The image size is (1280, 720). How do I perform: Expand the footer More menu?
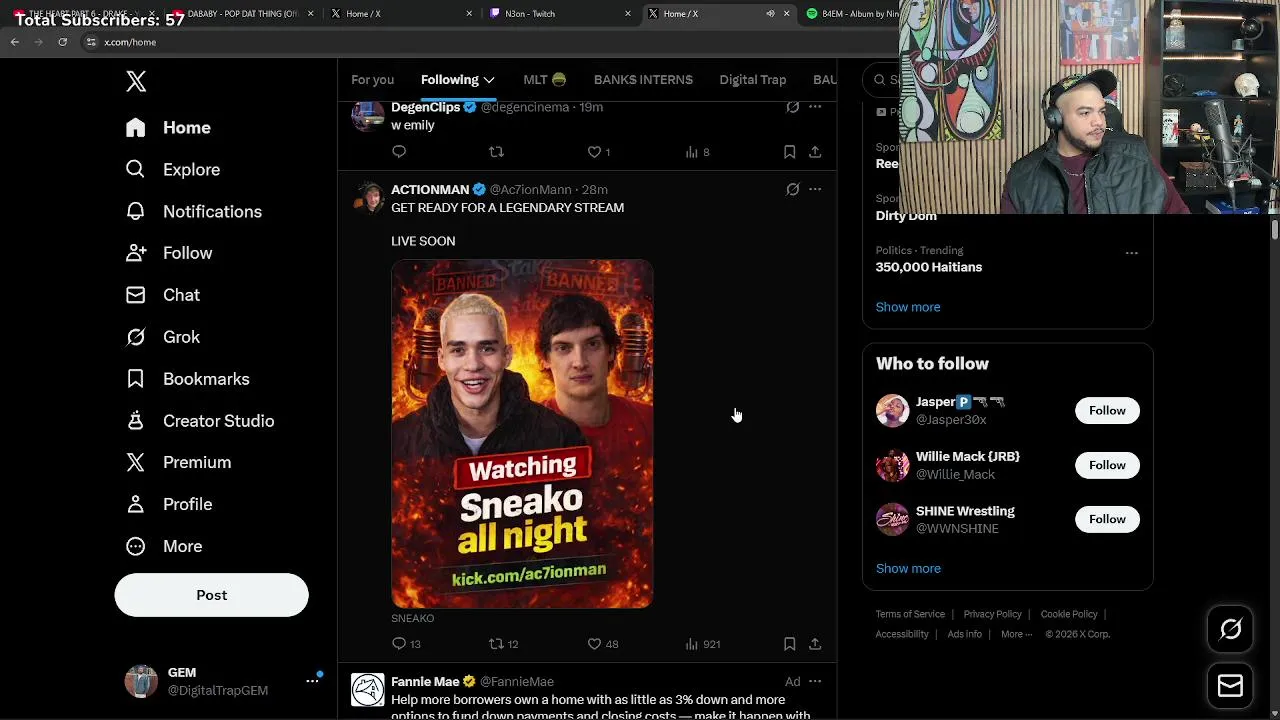[1016, 634]
